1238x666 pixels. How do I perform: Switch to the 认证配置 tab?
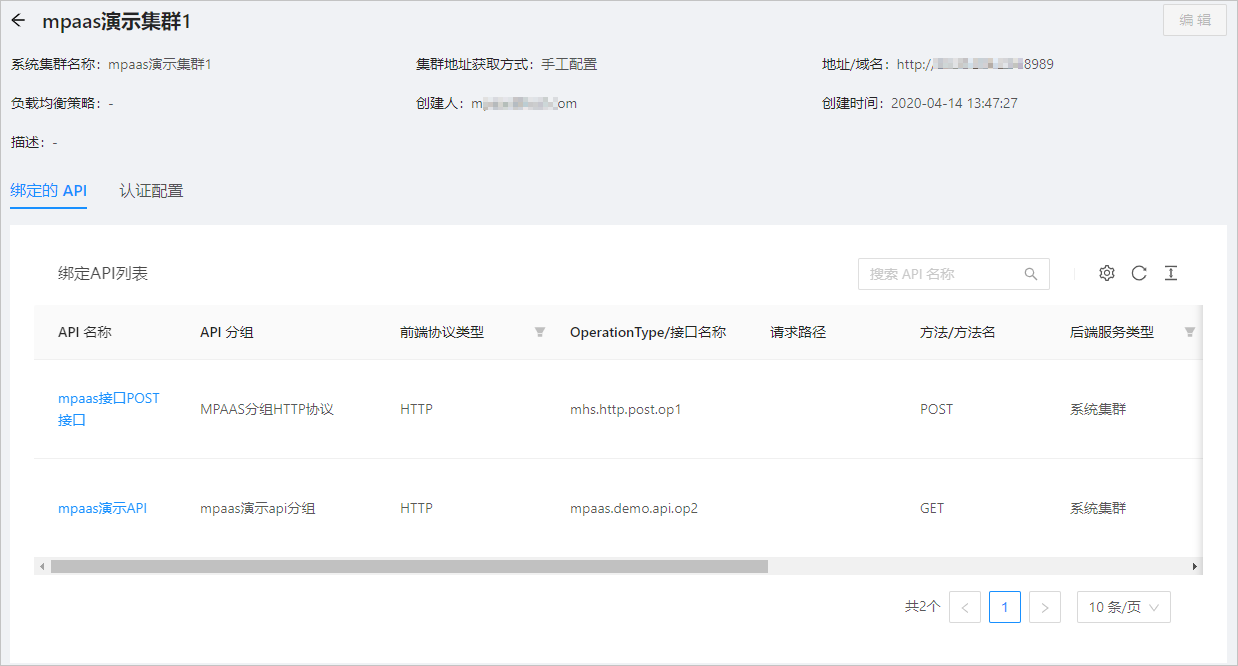click(x=151, y=190)
